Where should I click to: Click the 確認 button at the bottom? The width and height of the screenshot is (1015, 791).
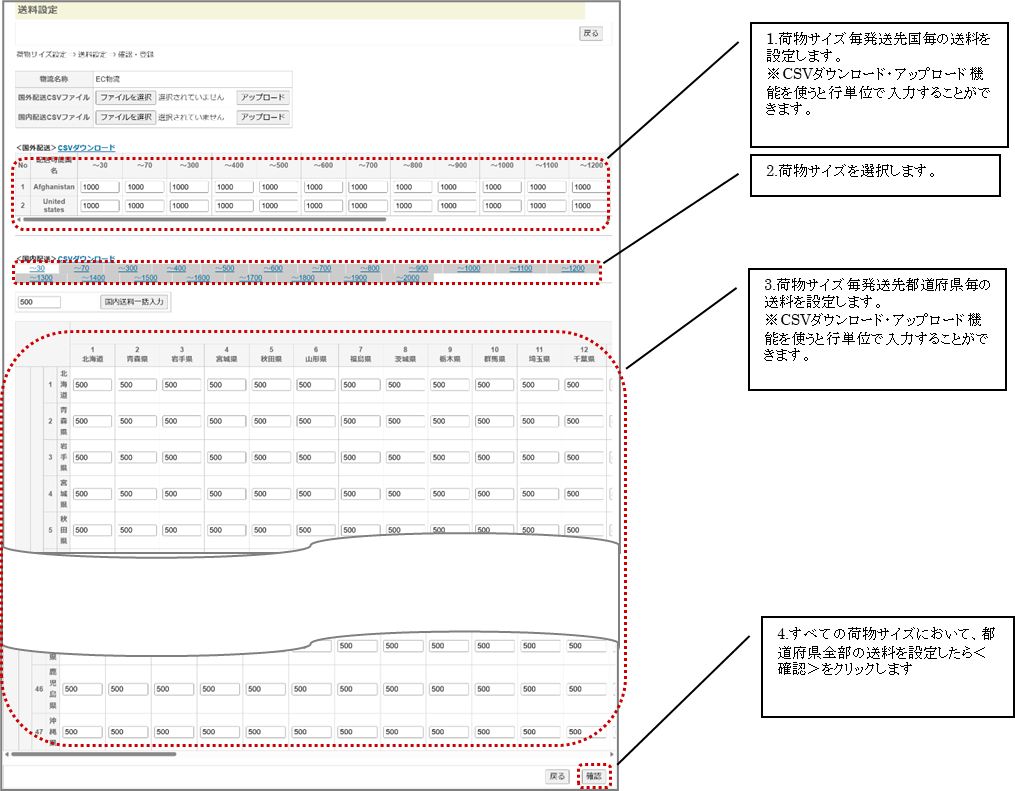click(x=594, y=776)
